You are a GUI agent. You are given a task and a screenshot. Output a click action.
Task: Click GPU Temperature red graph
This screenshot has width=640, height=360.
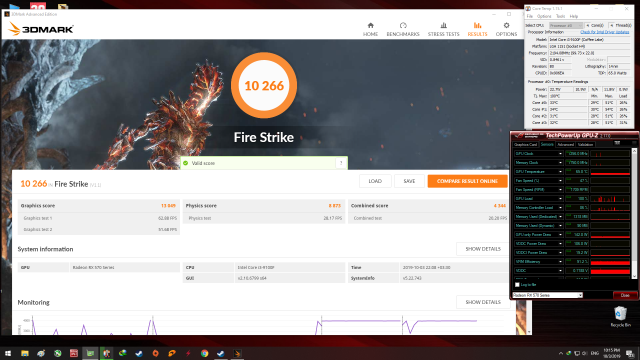[x=610, y=172]
